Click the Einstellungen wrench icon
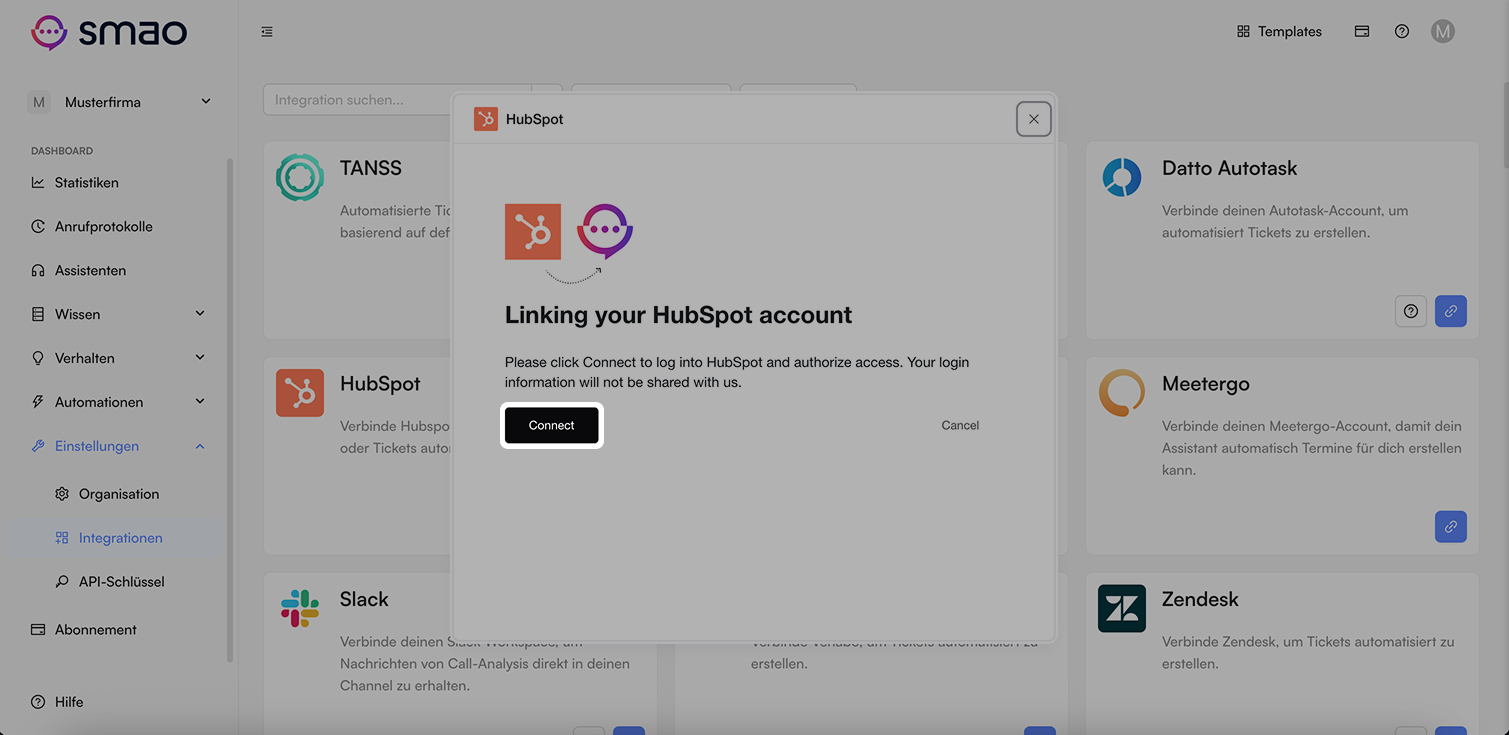 [x=38, y=446]
